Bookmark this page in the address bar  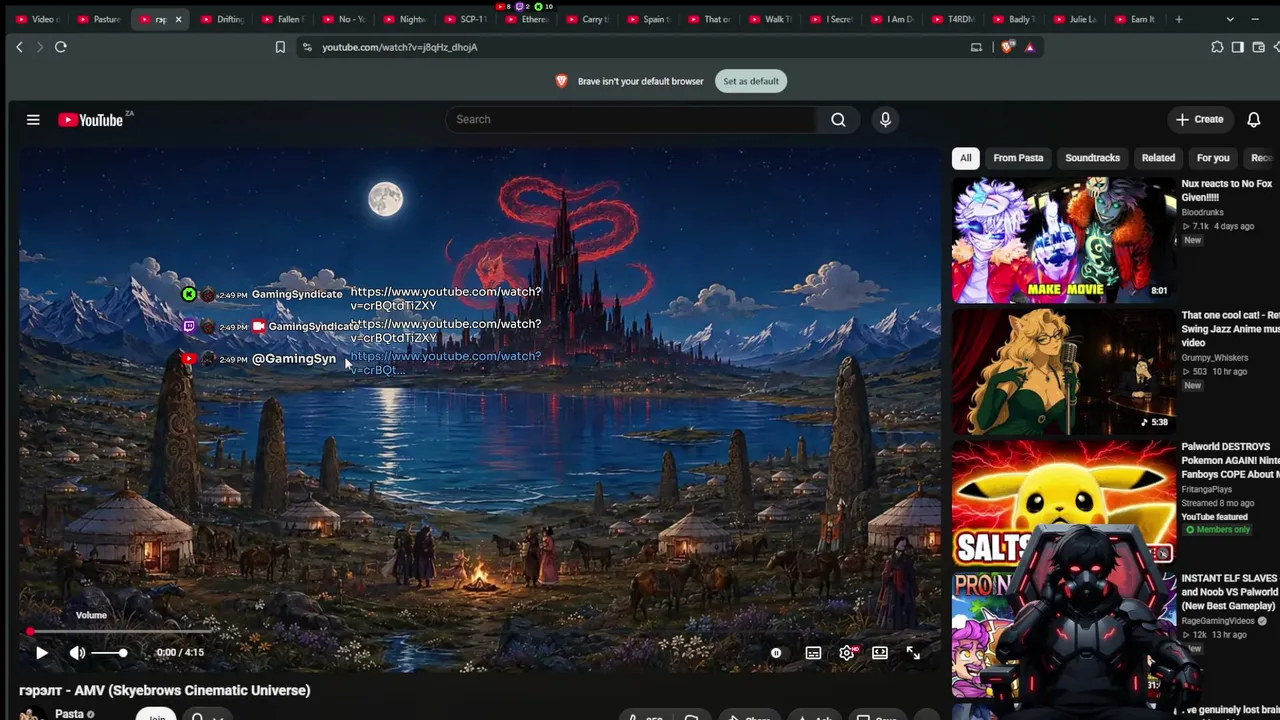tap(280, 47)
